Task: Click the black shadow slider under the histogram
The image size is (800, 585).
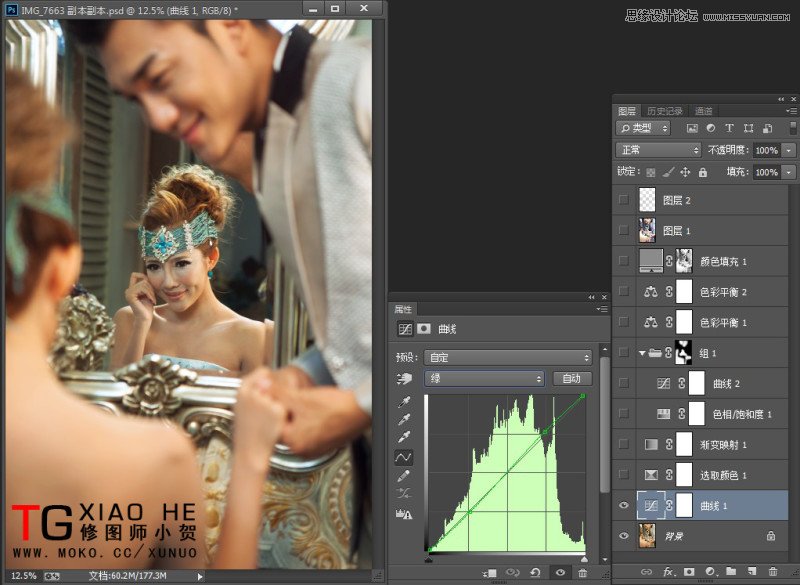Action: tap(429, 560)
